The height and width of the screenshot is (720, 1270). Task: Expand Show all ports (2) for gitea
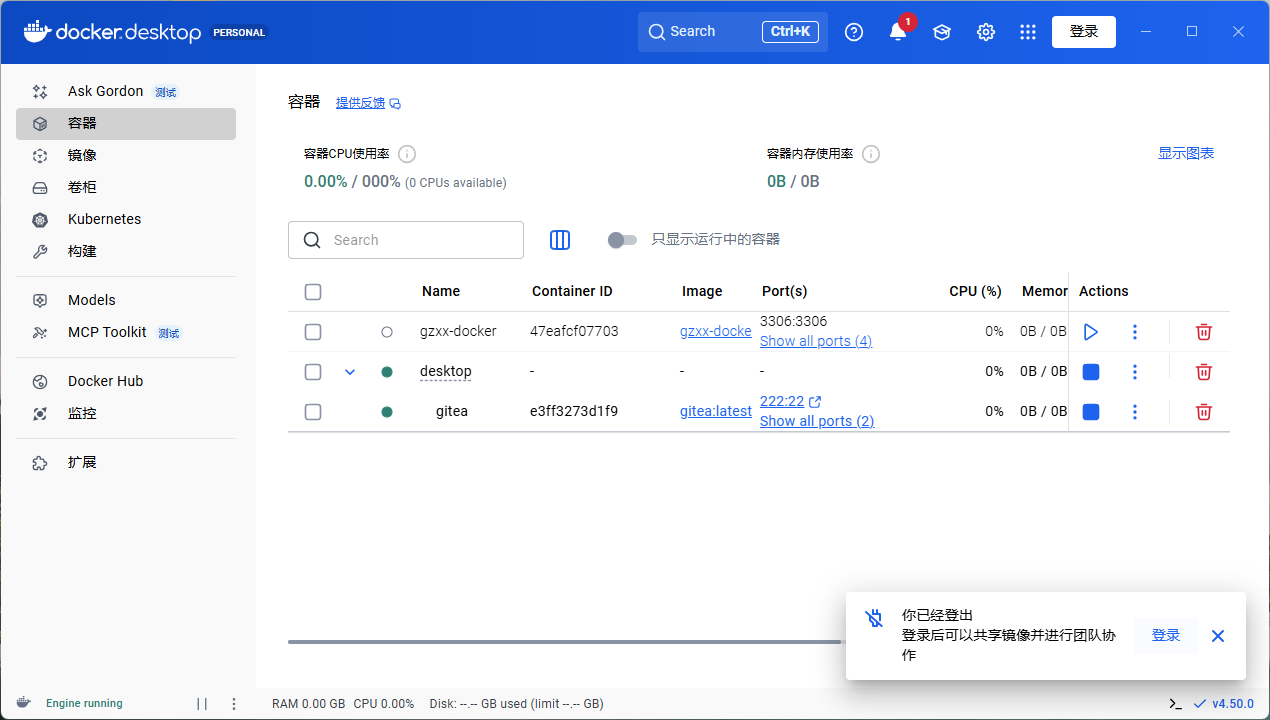[x=817, y=421]
